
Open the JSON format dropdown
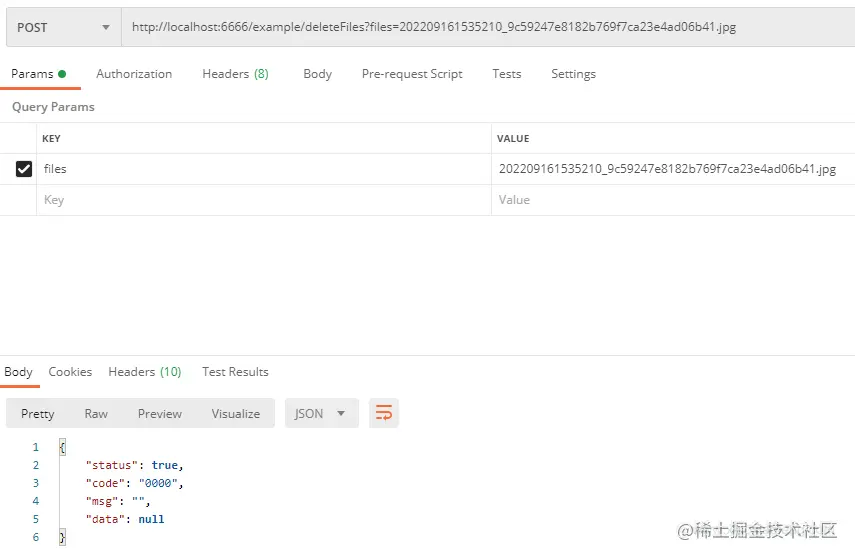(321, 413)
